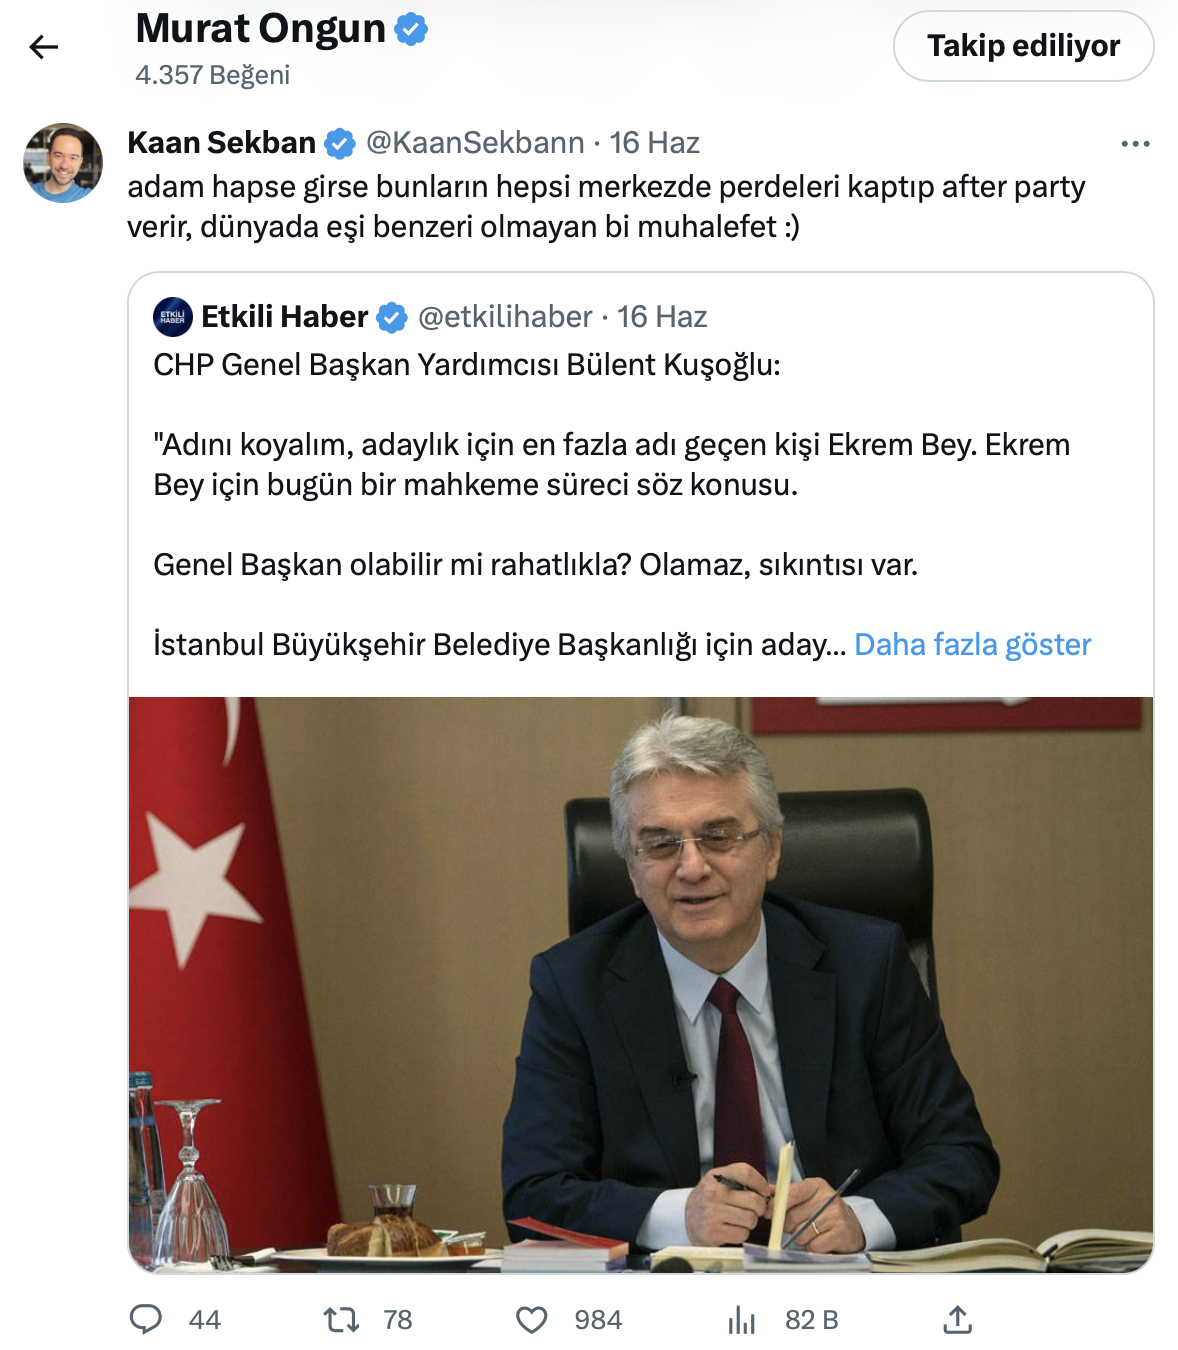
Task: Open the @etkilihaber handle link
Action: pyautogui.click(x=505, y=317)
